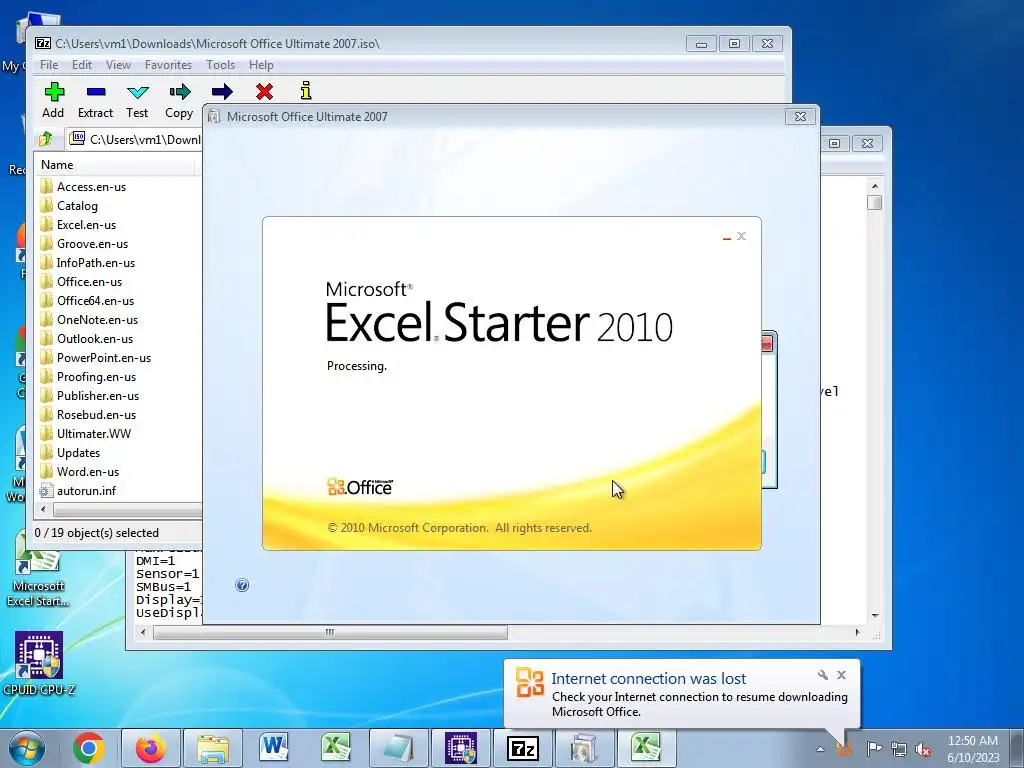Show hidden tray icons arrow

[x=820, y=750]
